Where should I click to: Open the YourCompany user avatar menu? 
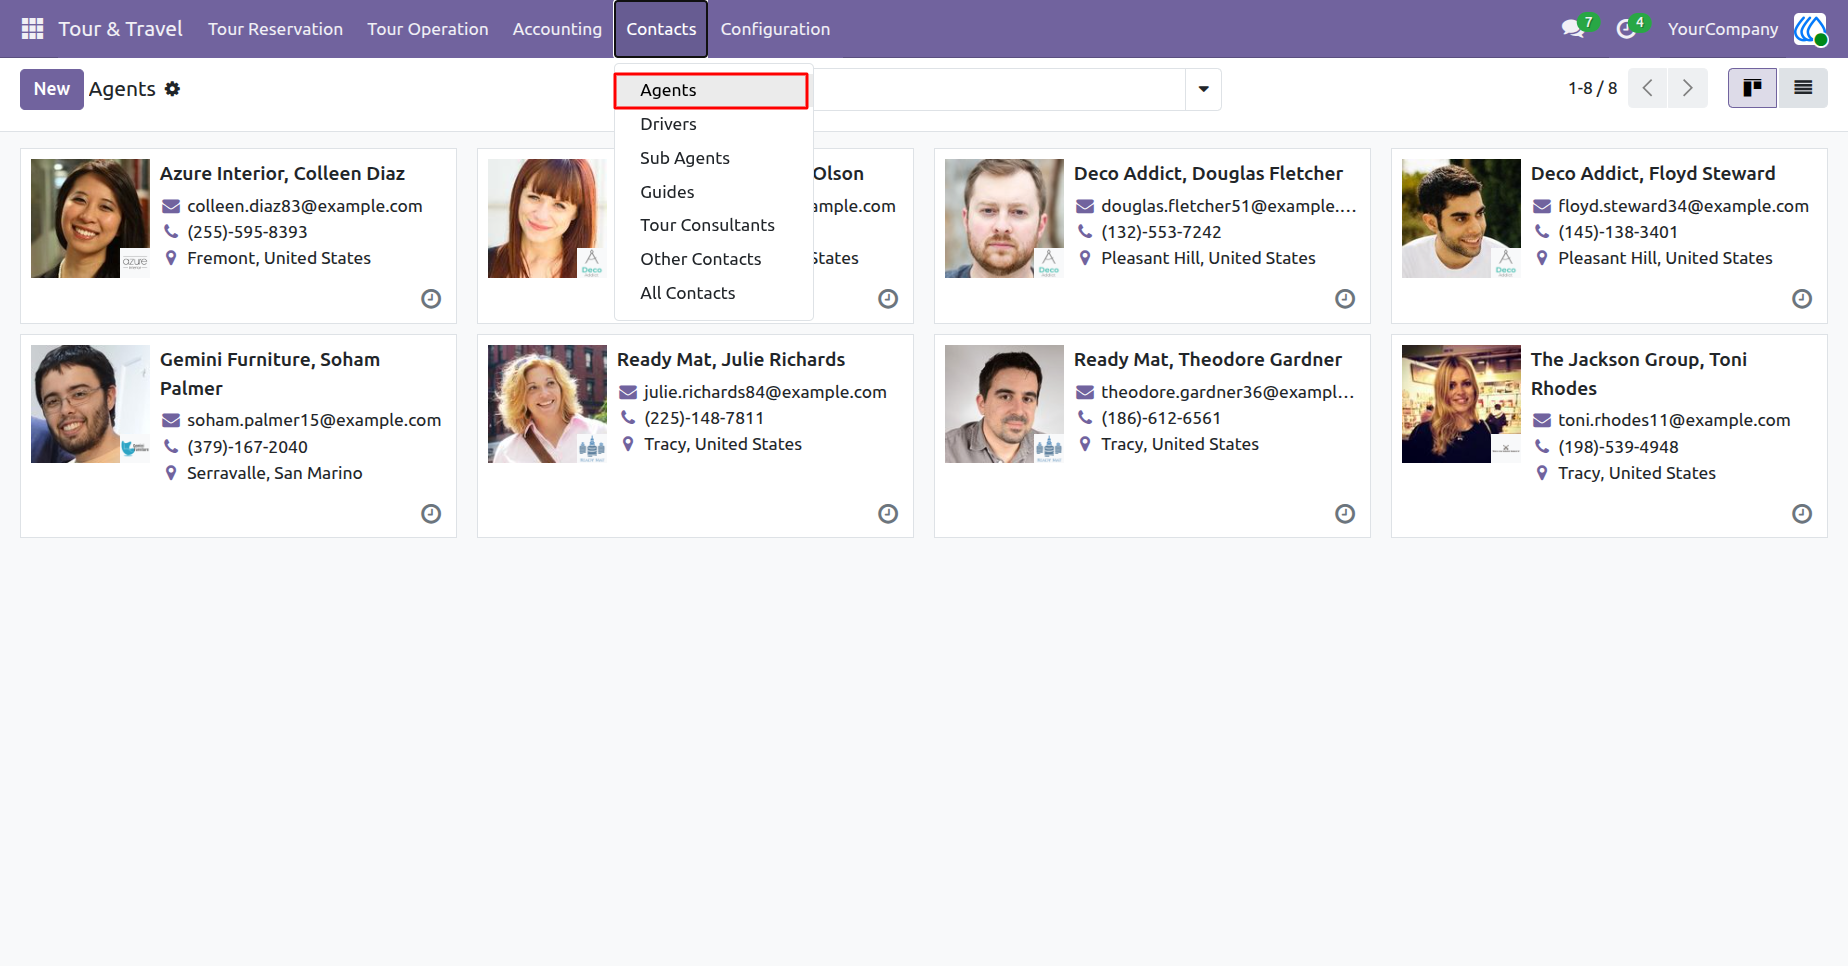click(x=1810, y=29)
